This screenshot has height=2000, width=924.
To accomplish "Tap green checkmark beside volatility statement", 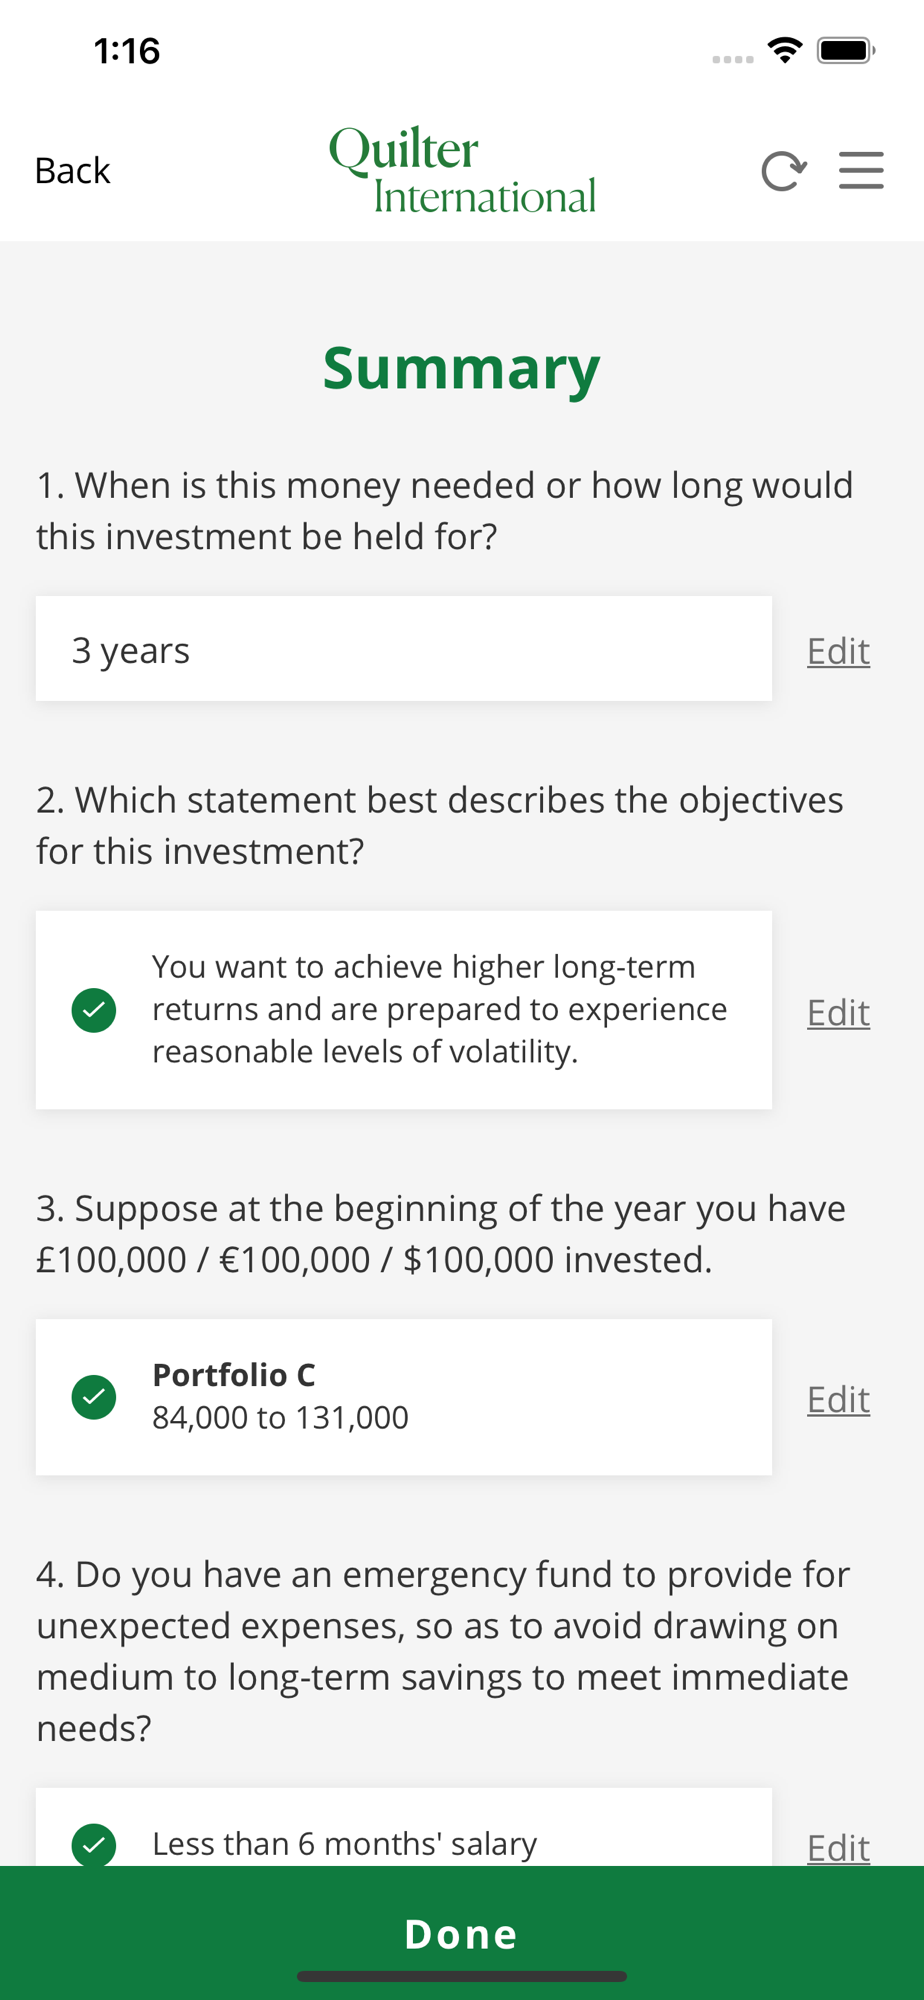I will pos(94,1010).
